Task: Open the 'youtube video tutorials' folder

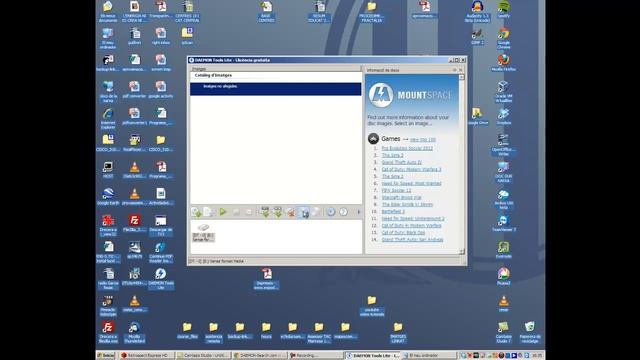Action: tap(372, 306)
